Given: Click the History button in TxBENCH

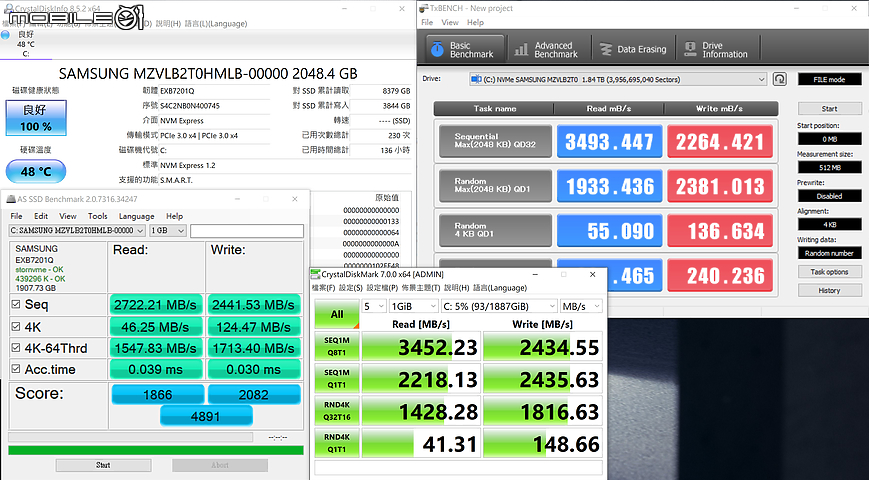Looking at the screenshot, I should (x=830, y=290).
